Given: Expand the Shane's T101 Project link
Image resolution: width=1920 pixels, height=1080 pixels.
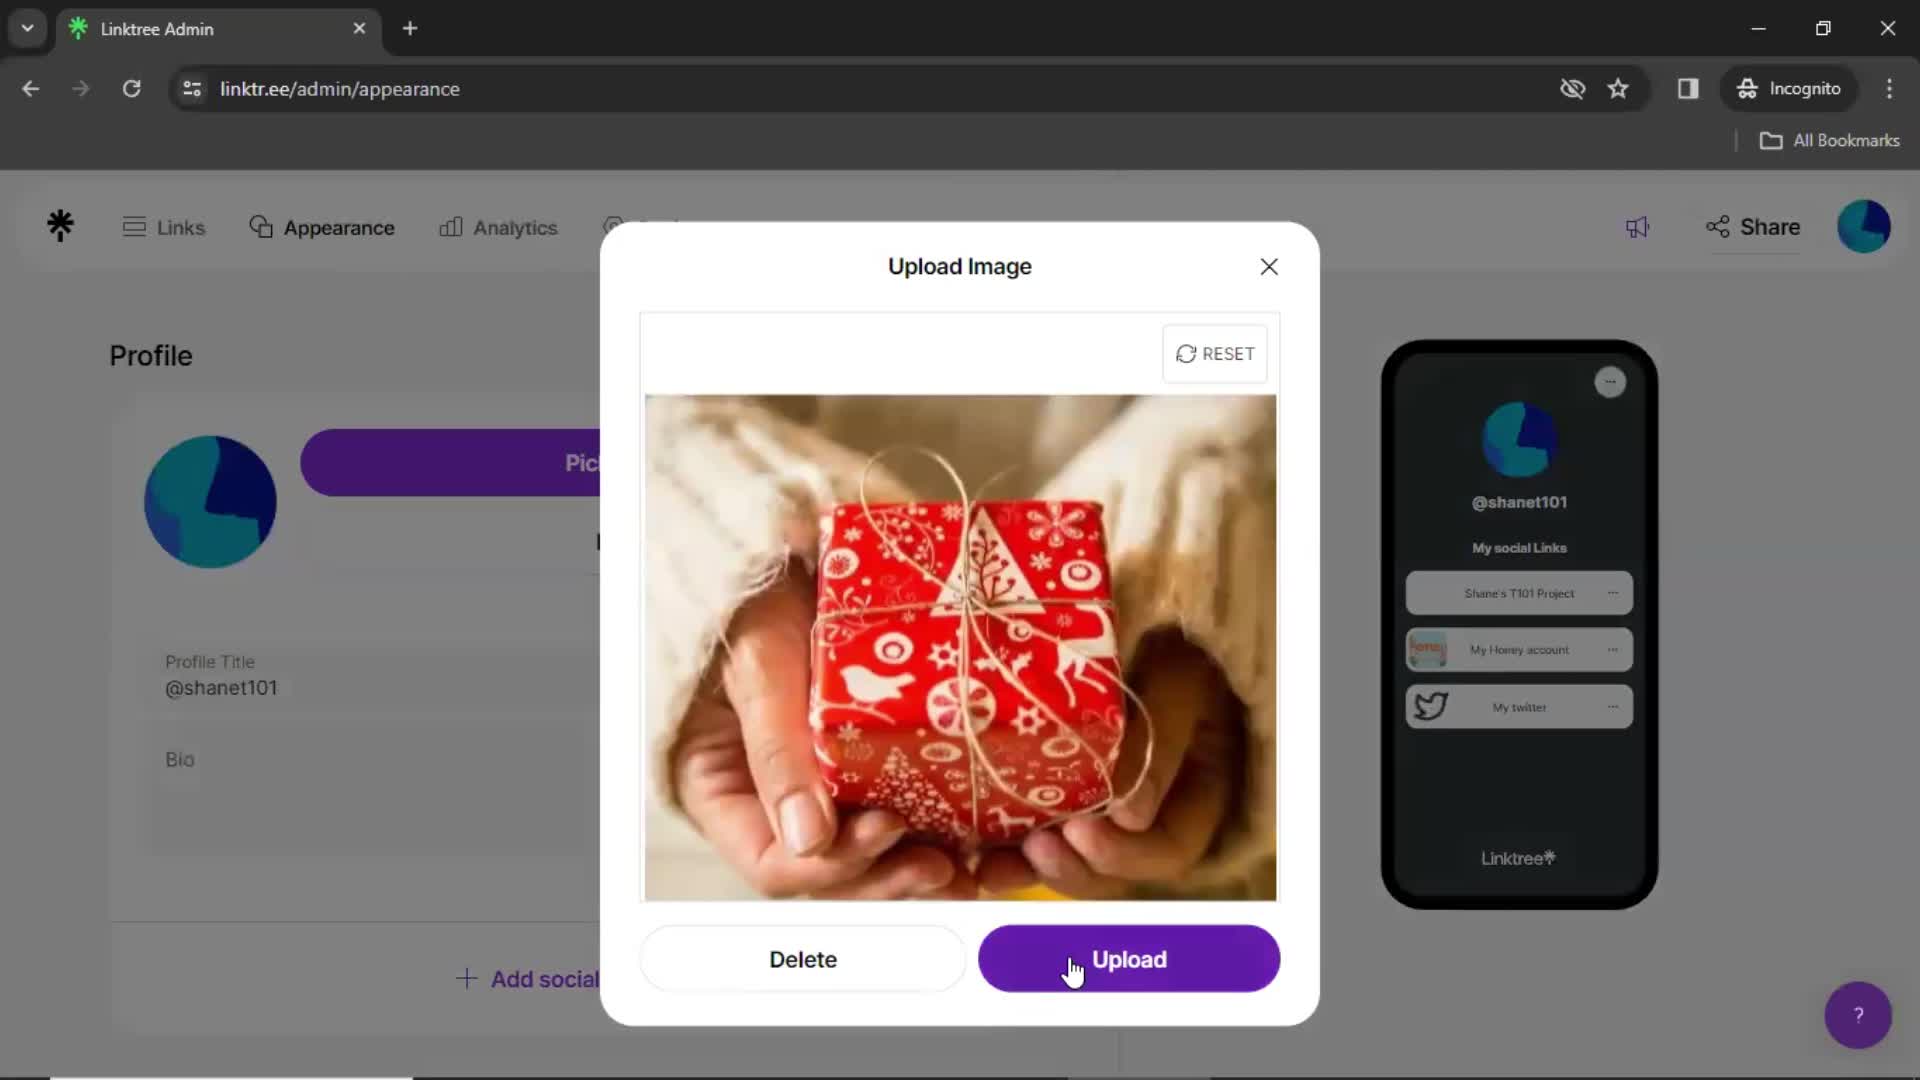Looking at the screenshot, I should [x=1615, y=592].
